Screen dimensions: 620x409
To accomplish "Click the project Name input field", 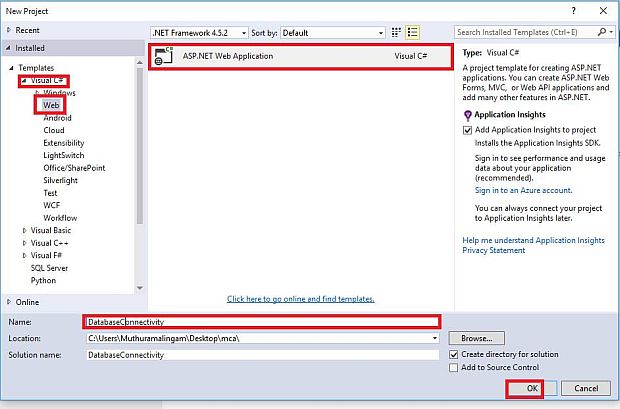I will coord(262,322).
